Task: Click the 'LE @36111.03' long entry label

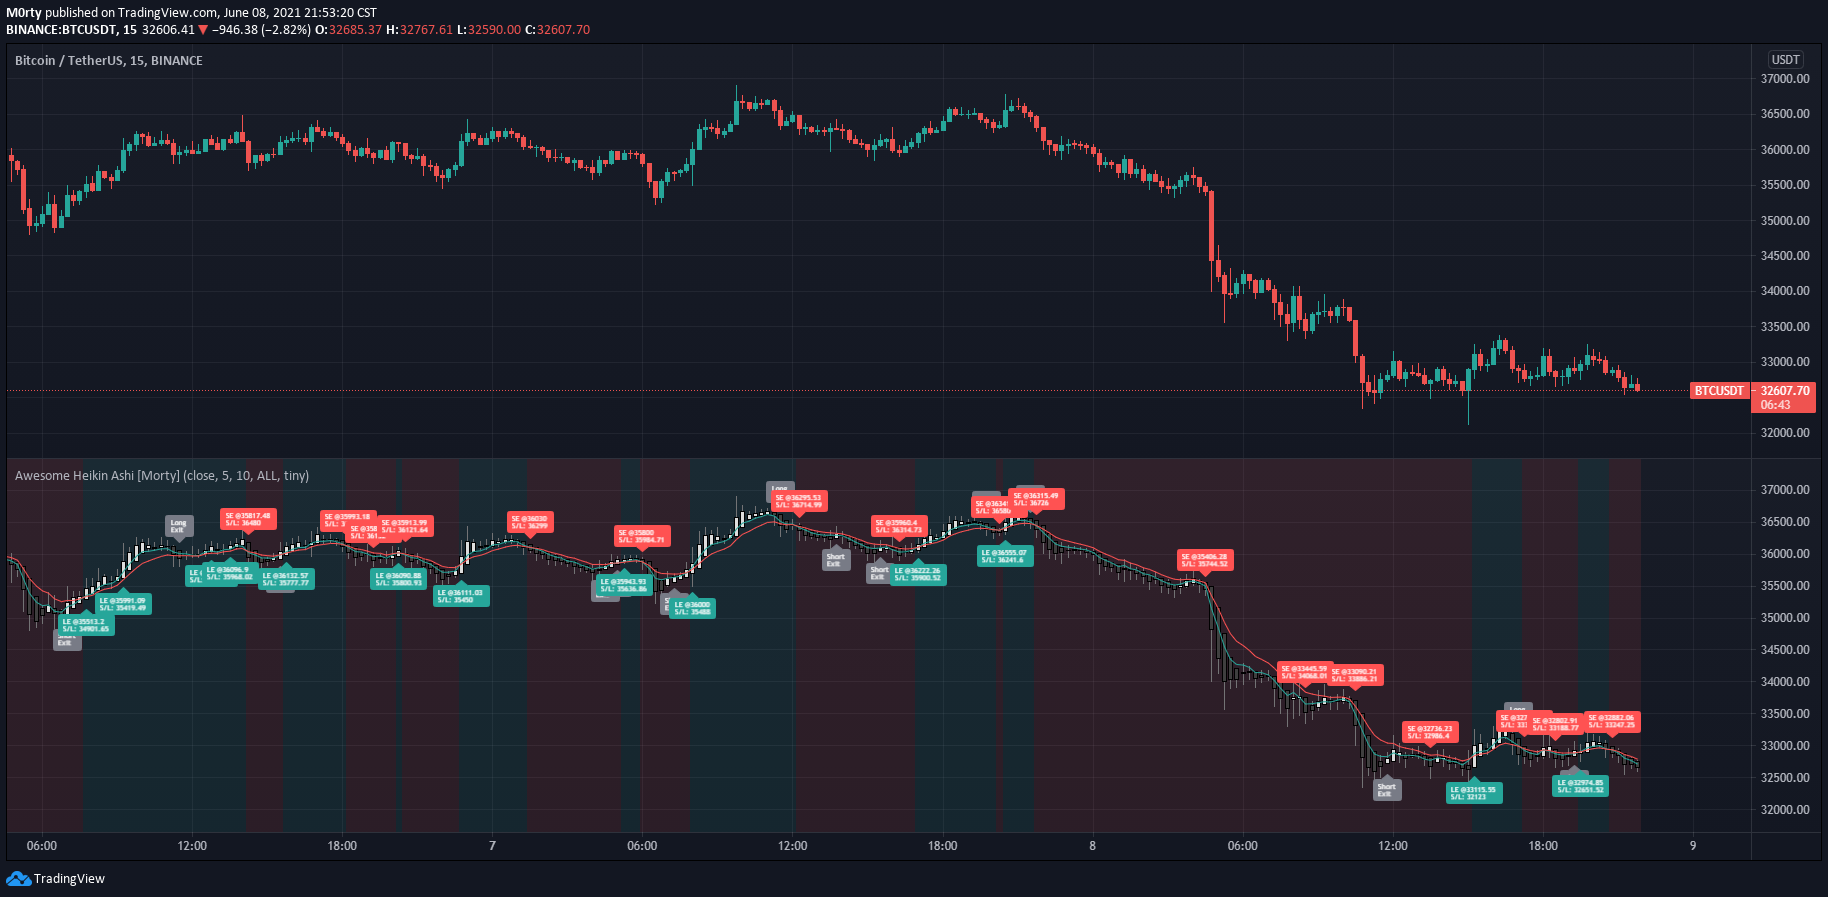Action: tap(461, 596)
